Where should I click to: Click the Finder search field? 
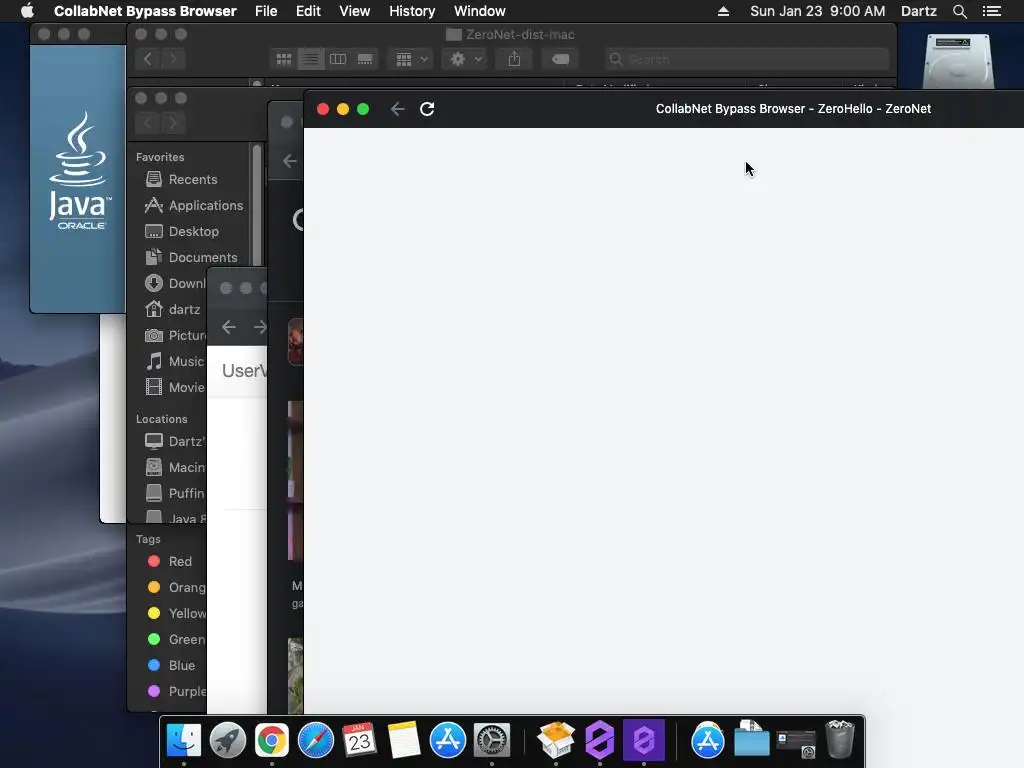(747, 59)
